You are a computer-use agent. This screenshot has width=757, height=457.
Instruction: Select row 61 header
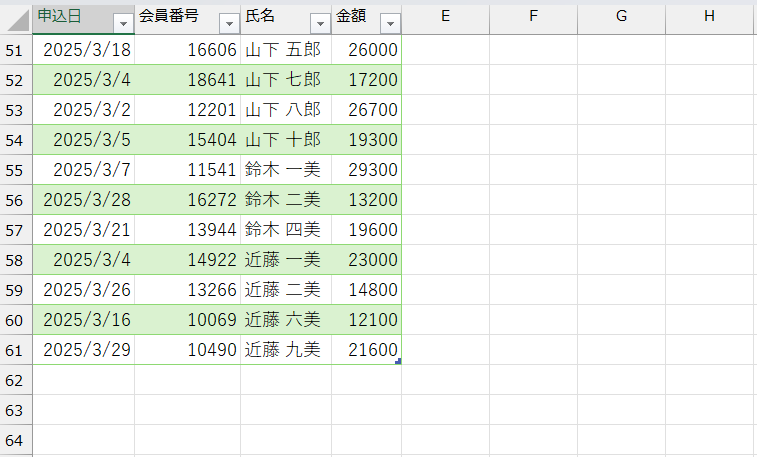pos(16,349)
